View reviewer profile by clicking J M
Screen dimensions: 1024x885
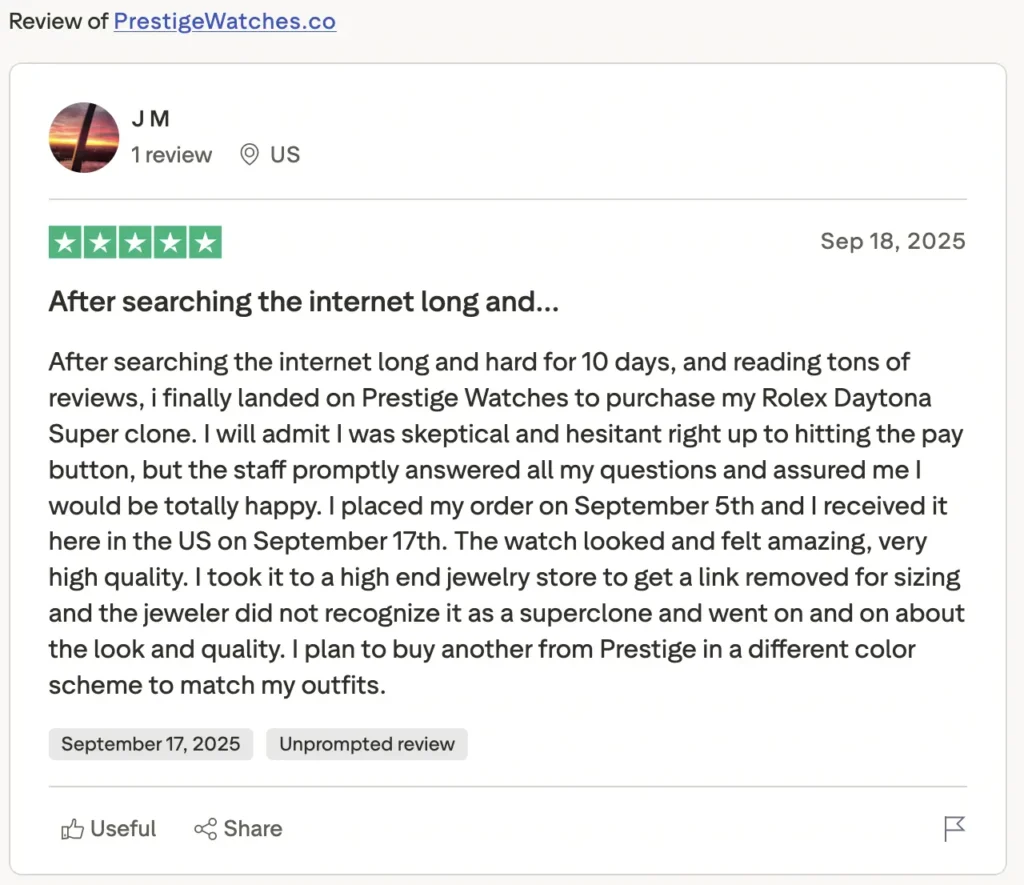(x=151, y=118)
